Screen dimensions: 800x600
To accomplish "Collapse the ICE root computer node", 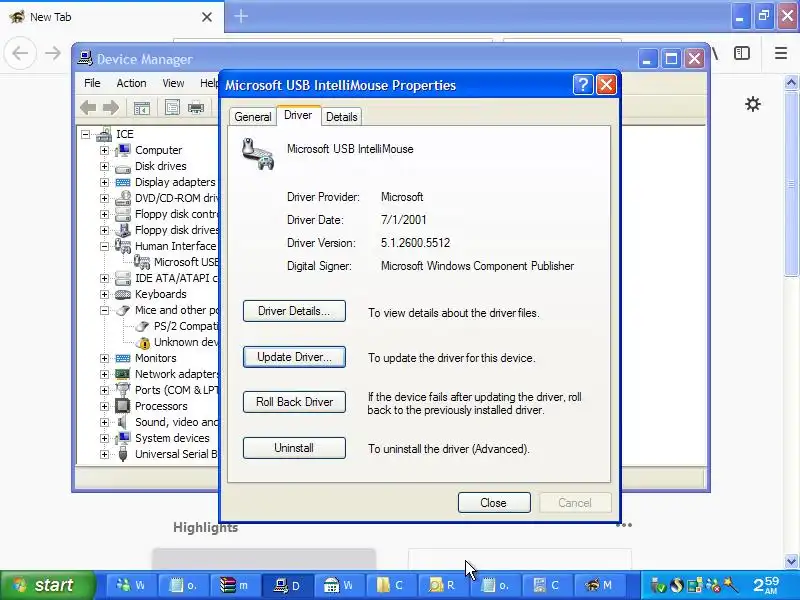I will [85, 134].
